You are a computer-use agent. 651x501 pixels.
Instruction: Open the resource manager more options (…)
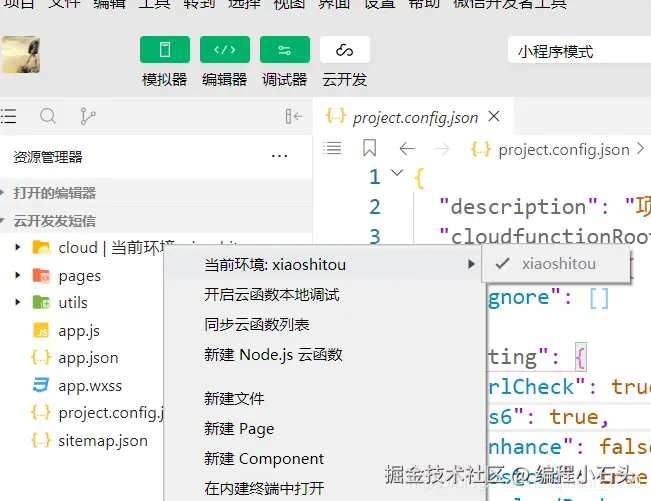279,156
